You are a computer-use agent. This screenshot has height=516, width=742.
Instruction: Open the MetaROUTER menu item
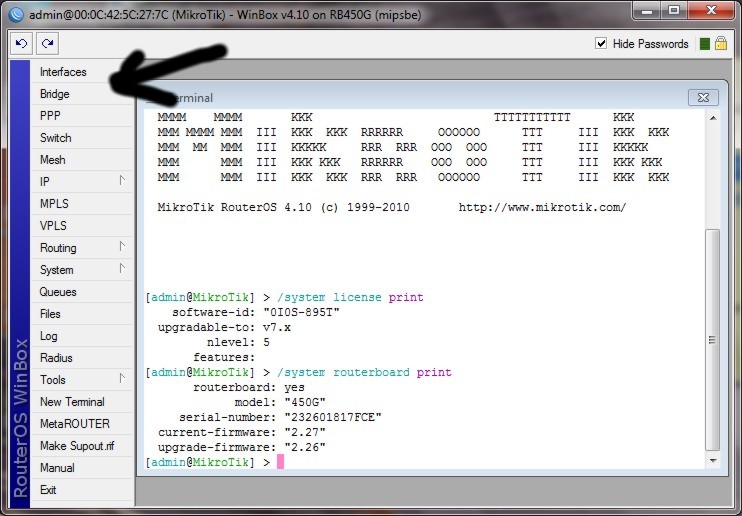pos(82,424)
